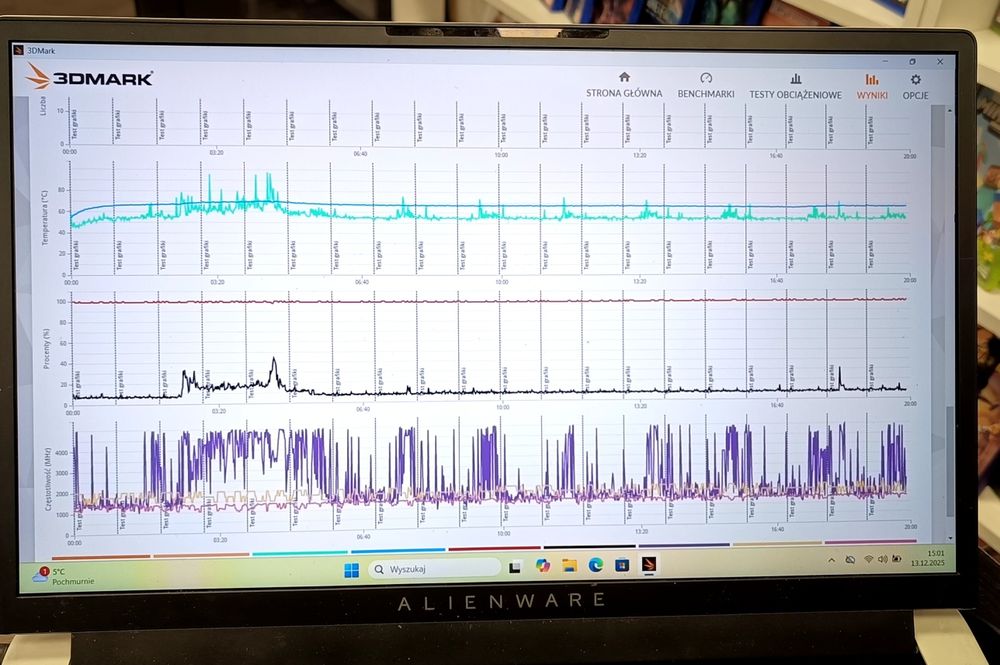
Task: Click the Częstotliwość (MHz) axis label
Action: 48,479
